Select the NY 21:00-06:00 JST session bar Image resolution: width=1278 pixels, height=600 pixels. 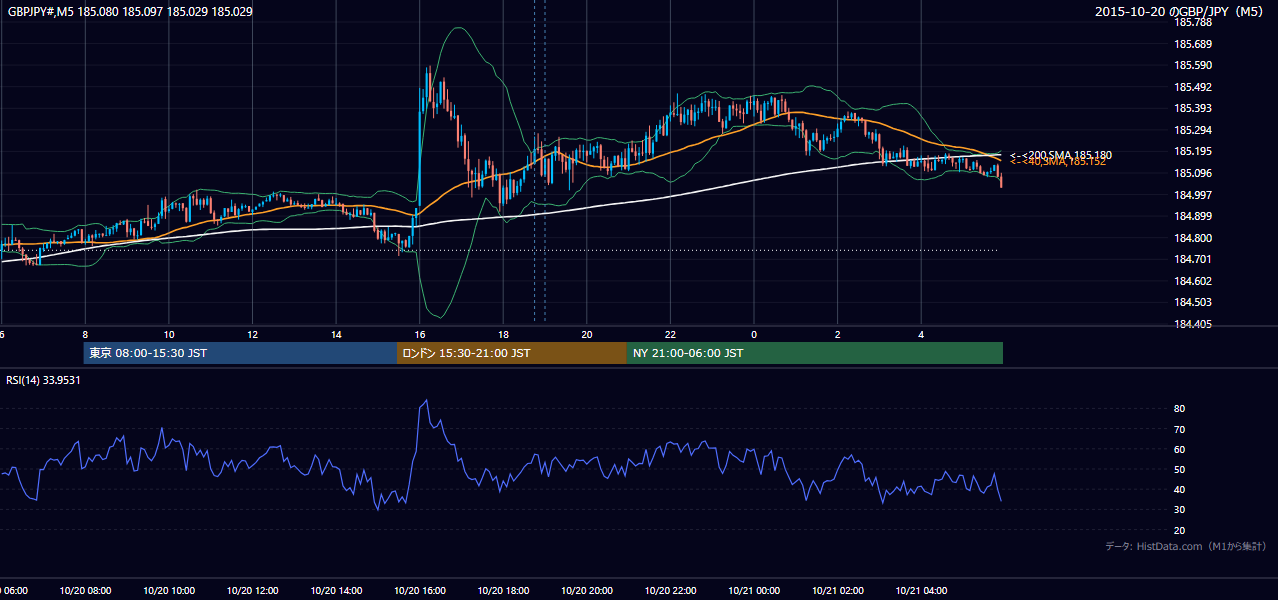click(x=815, y=353)
